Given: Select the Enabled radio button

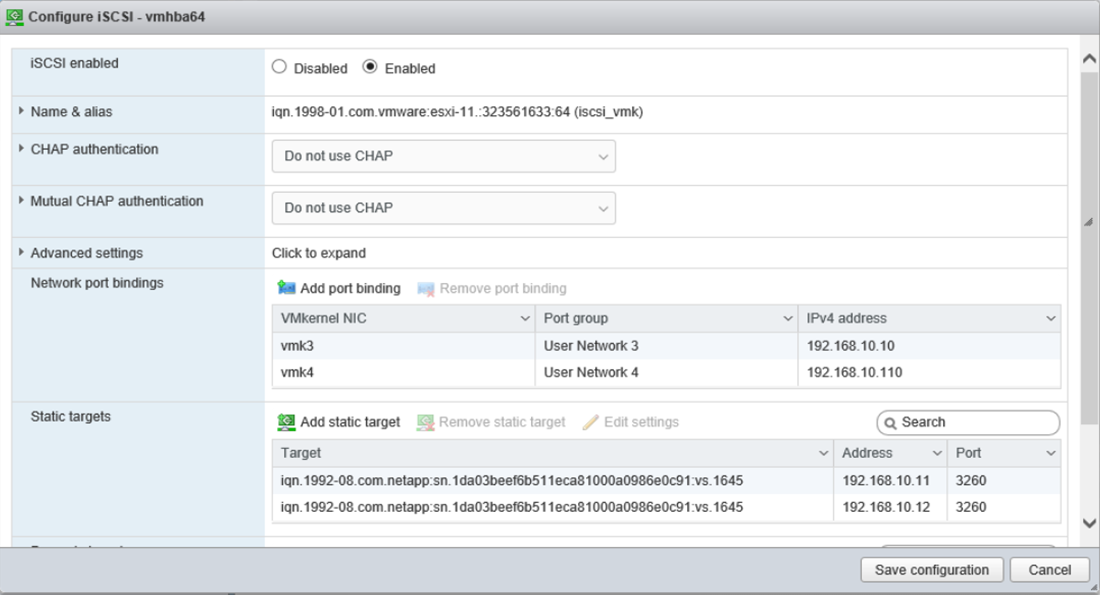Looking at the screenshot, I should pos(370,67).
